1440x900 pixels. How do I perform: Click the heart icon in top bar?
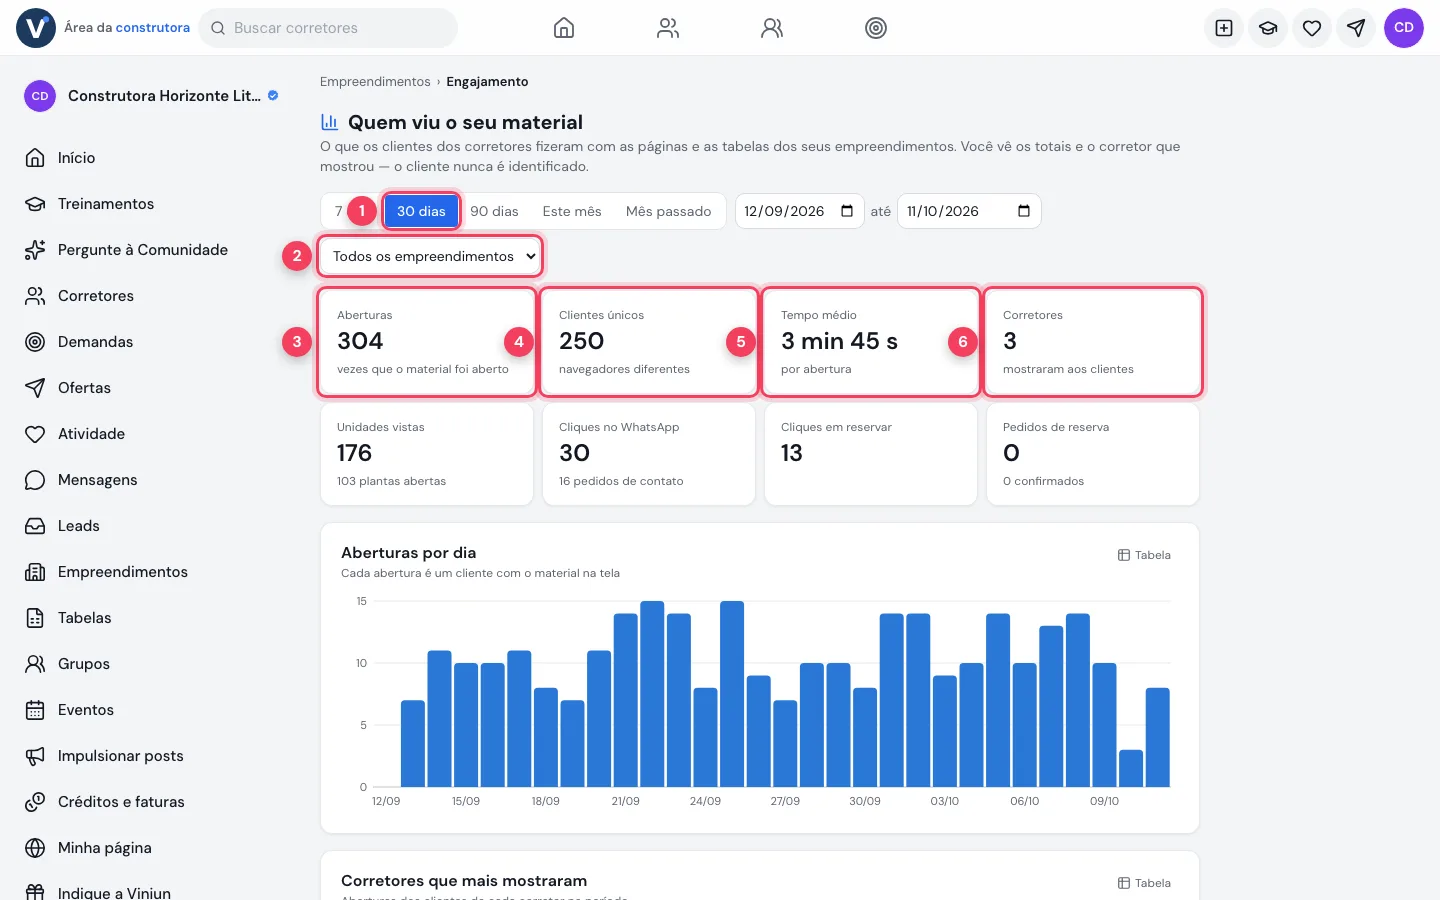1312,28
